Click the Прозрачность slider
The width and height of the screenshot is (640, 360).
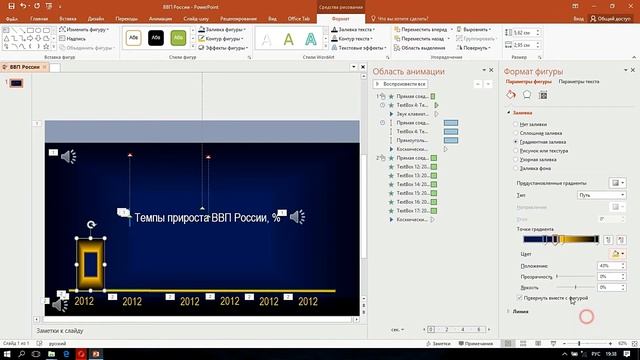coord(576,277)
